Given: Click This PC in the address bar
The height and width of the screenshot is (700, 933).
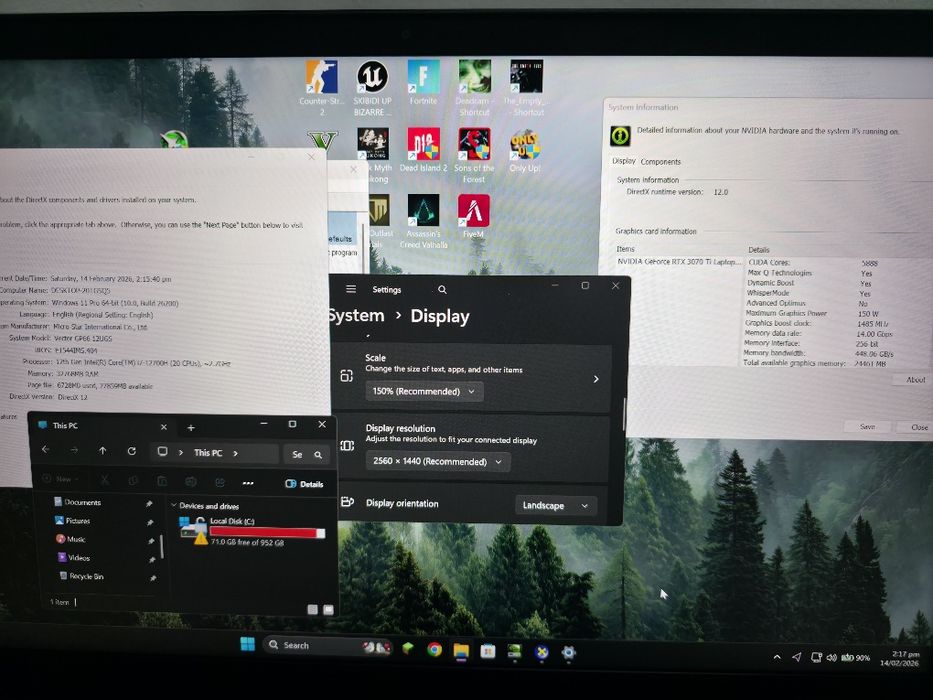Looking at the screenshot, I should click(x=208, y=452).
